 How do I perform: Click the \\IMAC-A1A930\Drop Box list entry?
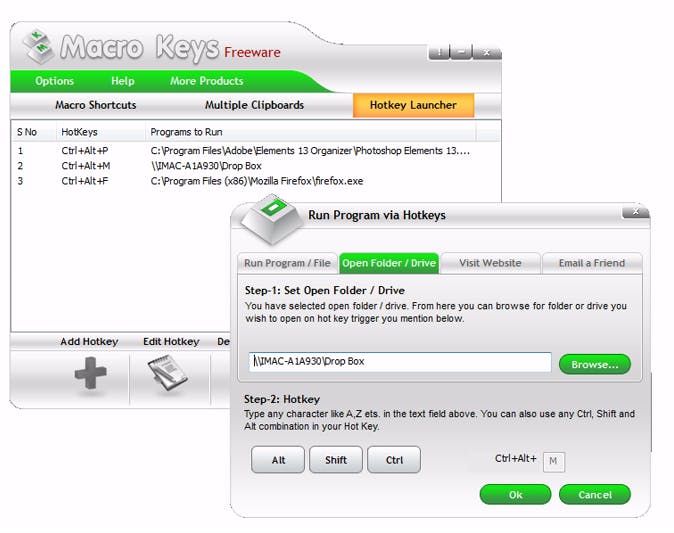tap(206, 166)
